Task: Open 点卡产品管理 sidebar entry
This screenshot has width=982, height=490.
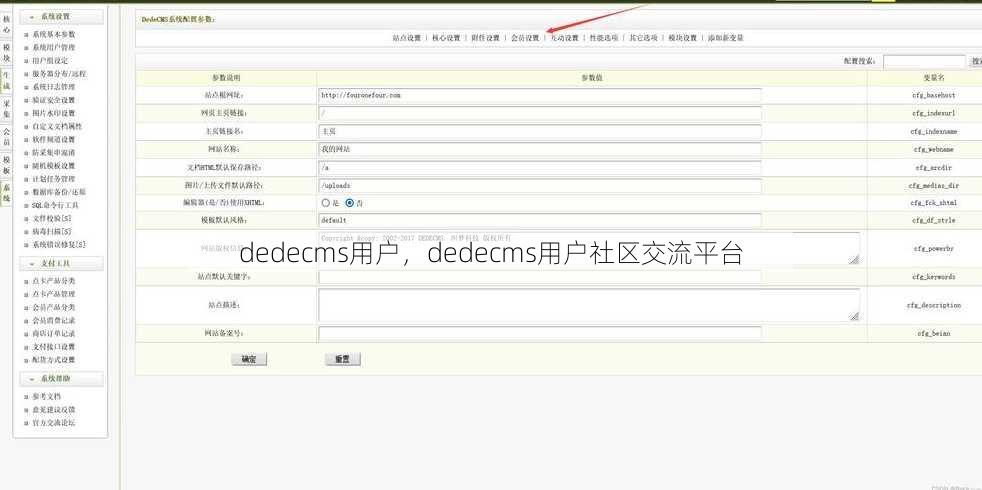Action: tap(54, 295)
